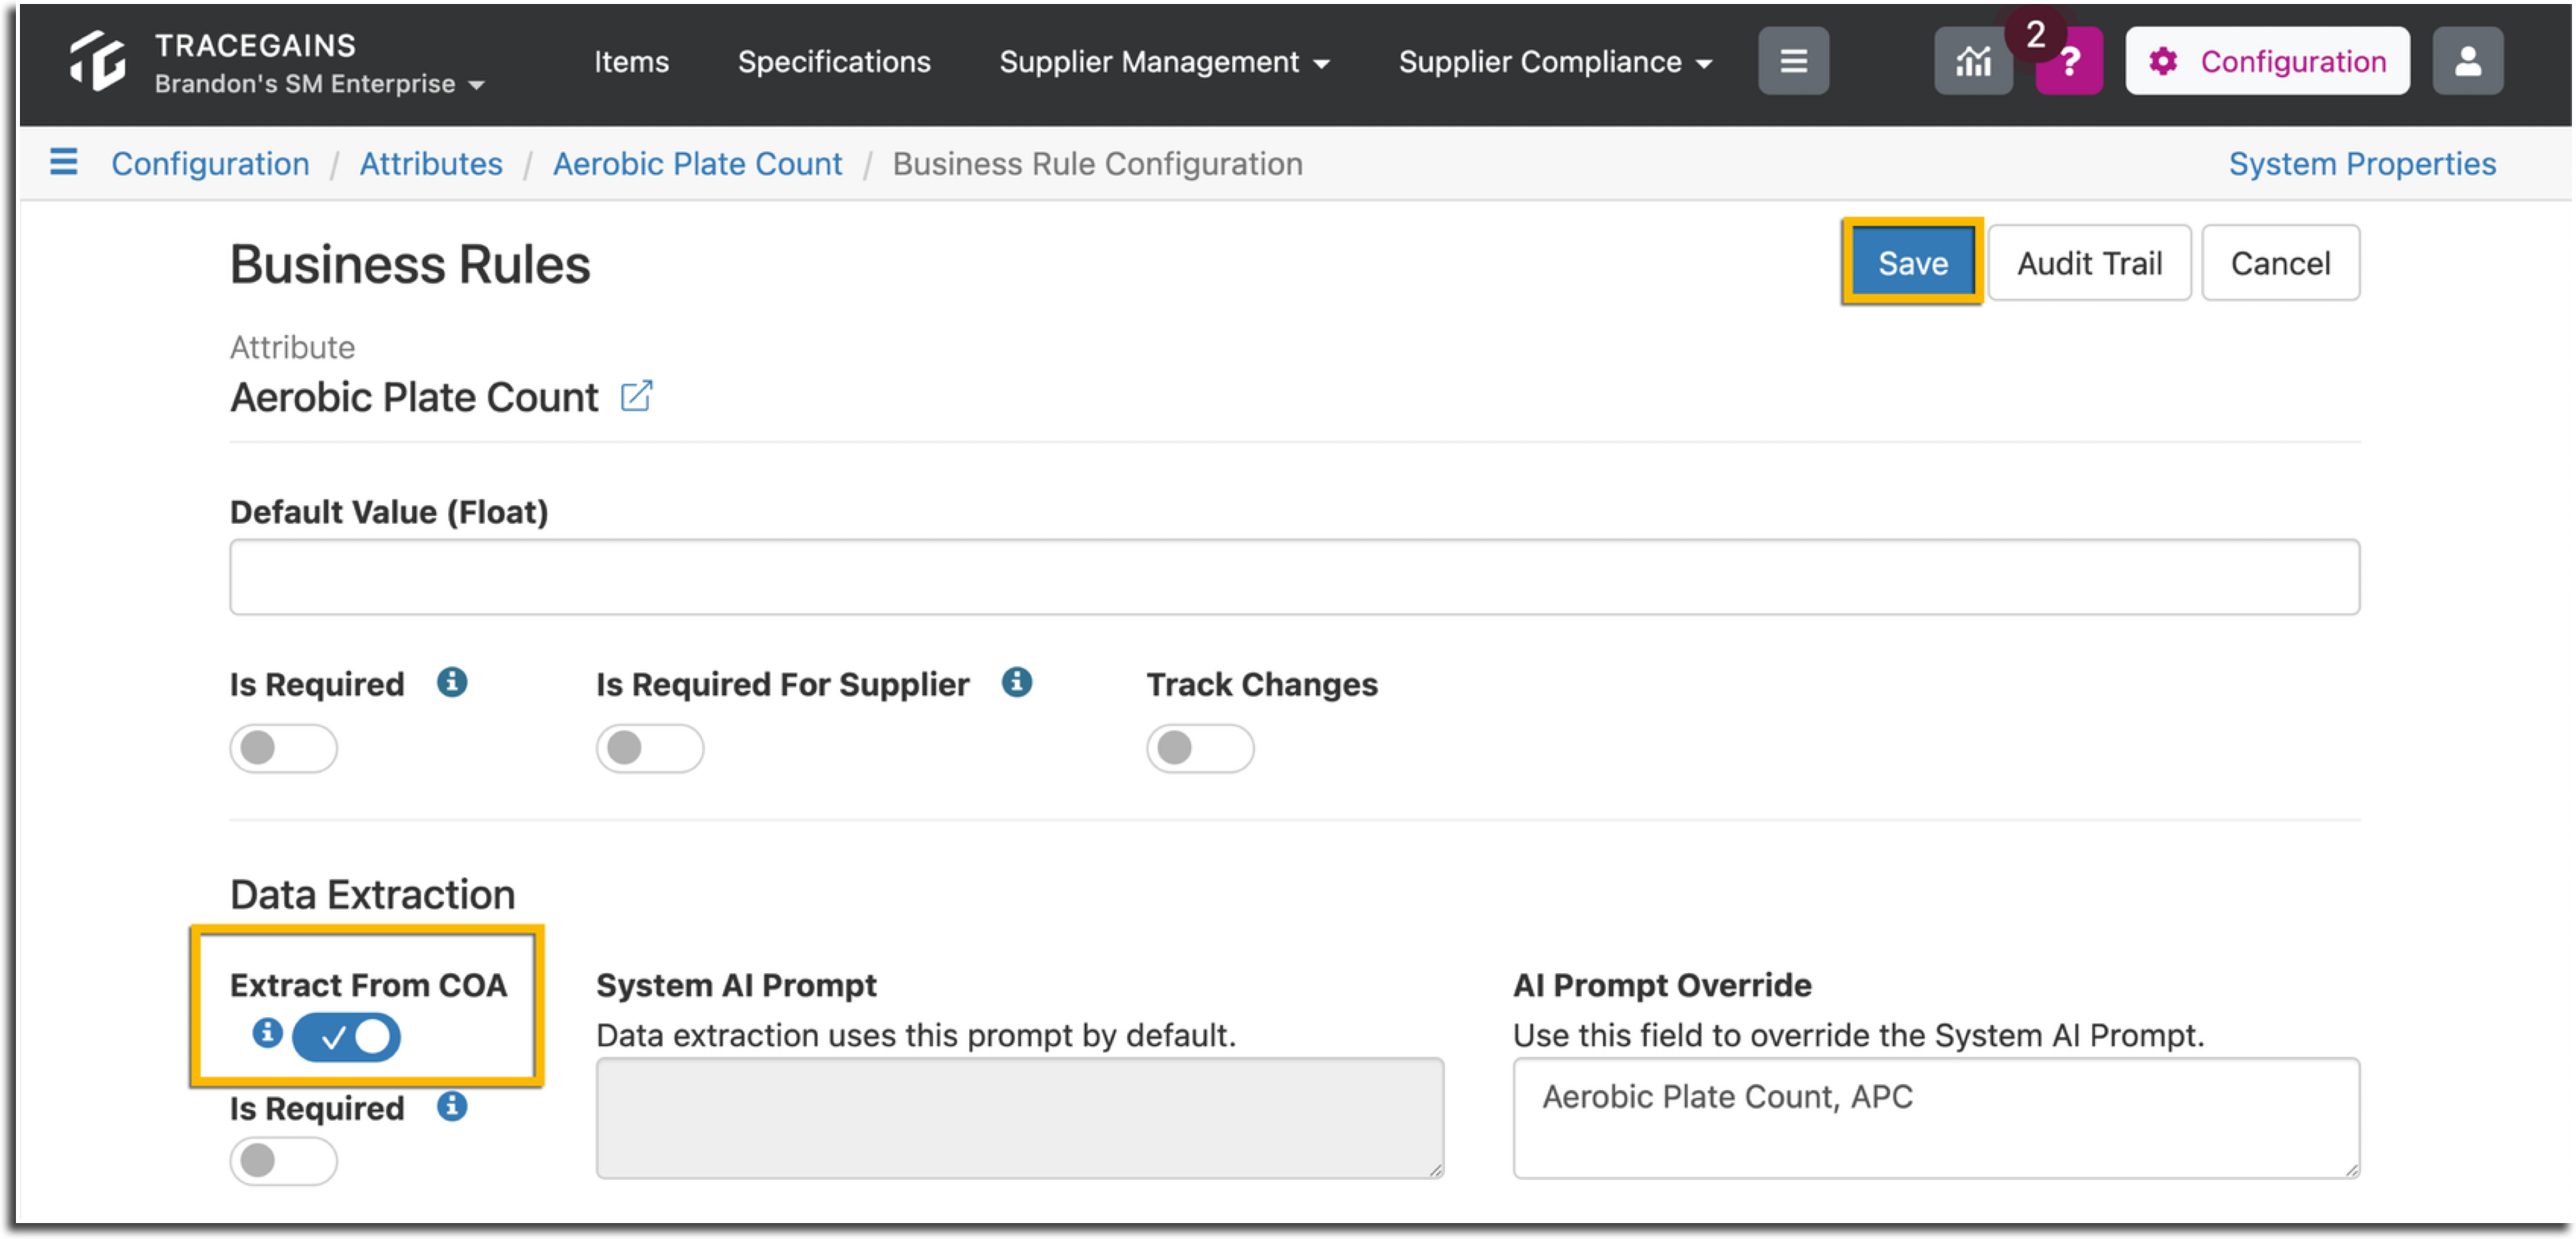Open the help question mark icon
The image size is (2576, 1239).
(x=2069, y=62)
